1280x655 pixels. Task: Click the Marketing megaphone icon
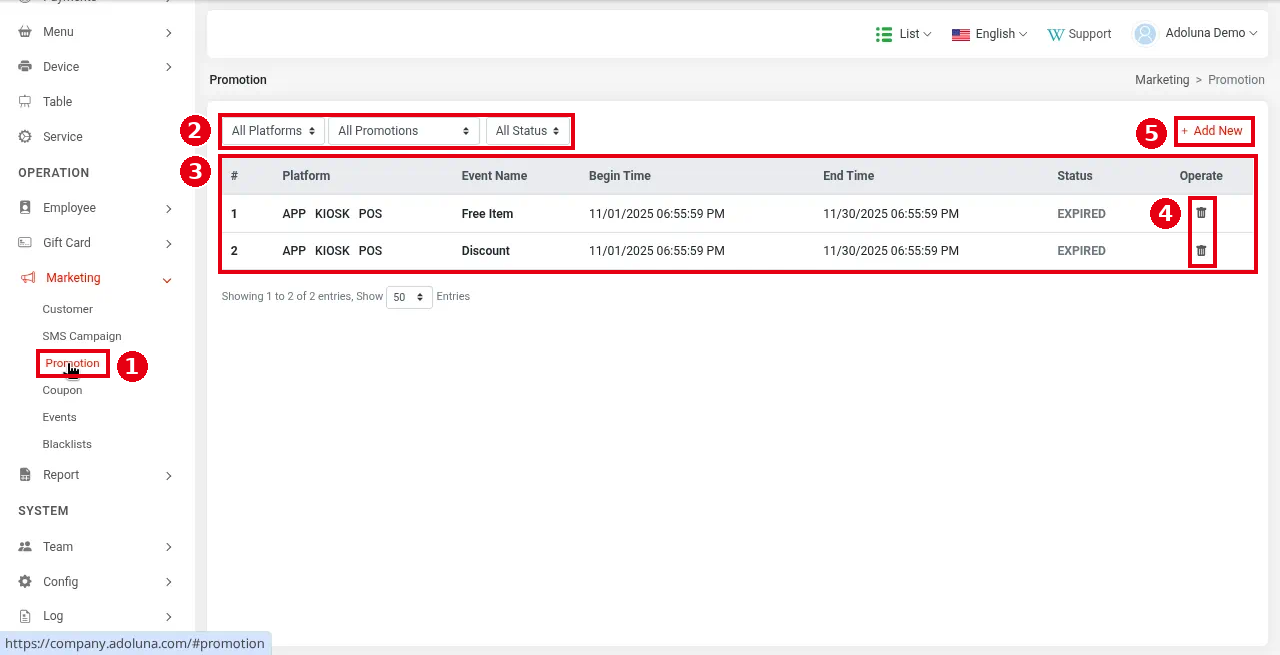(x=27, y=278)
